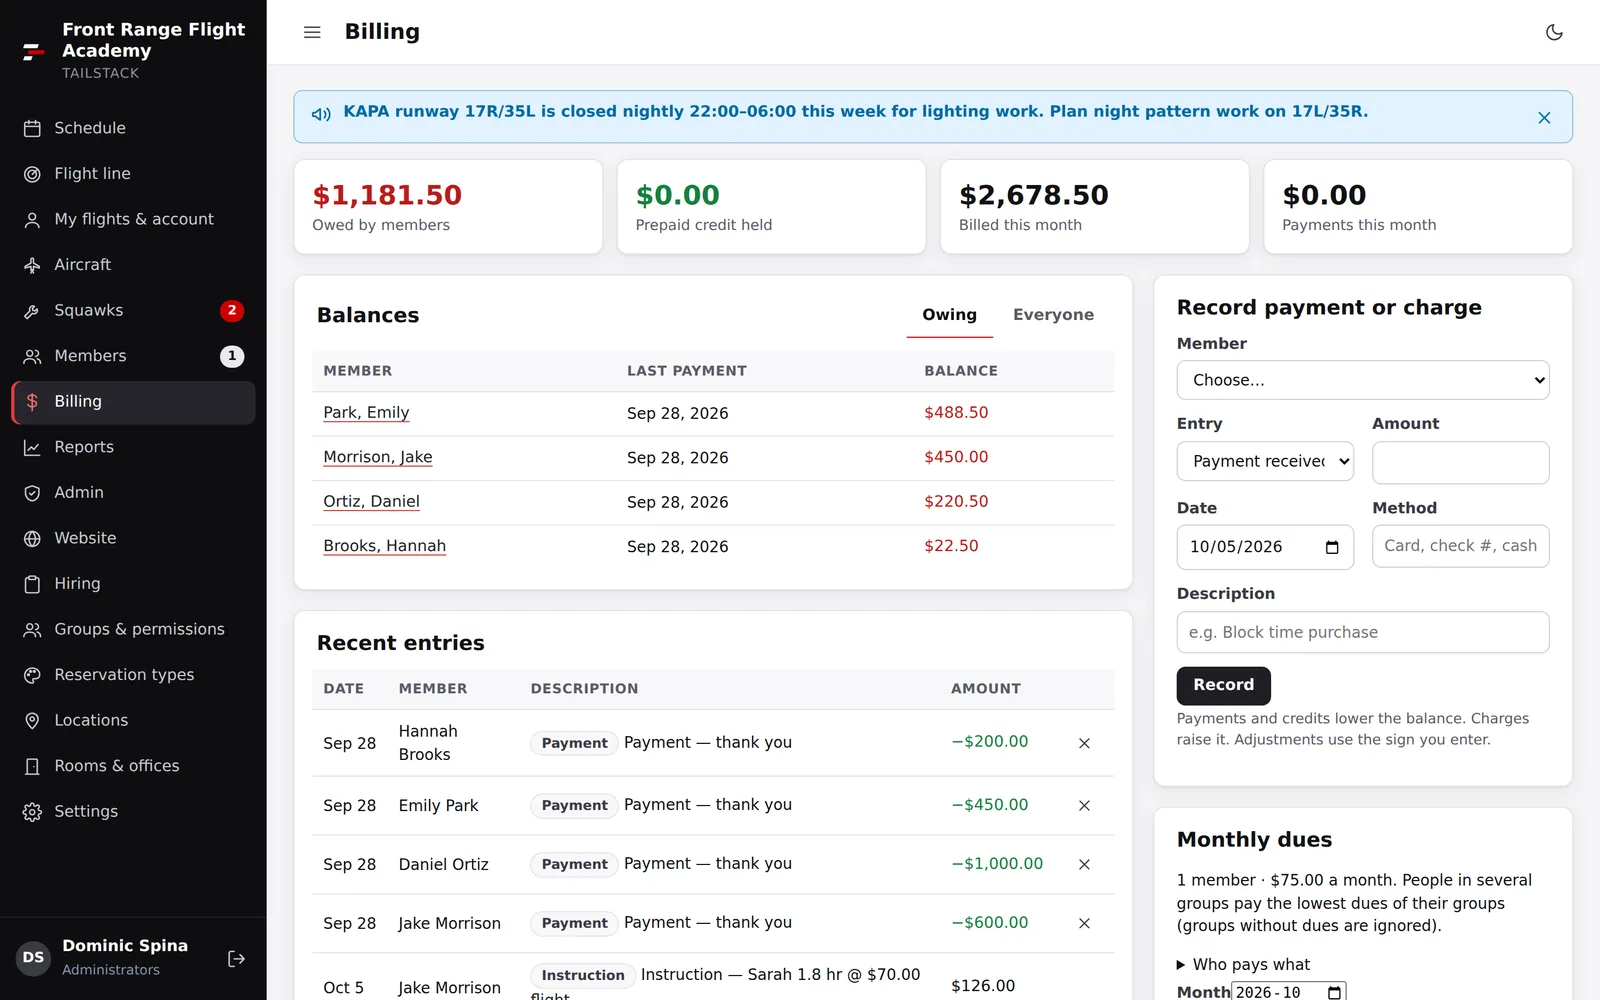The width and height of the screenshot is (1600, 1000).
Task: Click the Locations pin icon
Action: pyautogui.click(x=32, y=720)
